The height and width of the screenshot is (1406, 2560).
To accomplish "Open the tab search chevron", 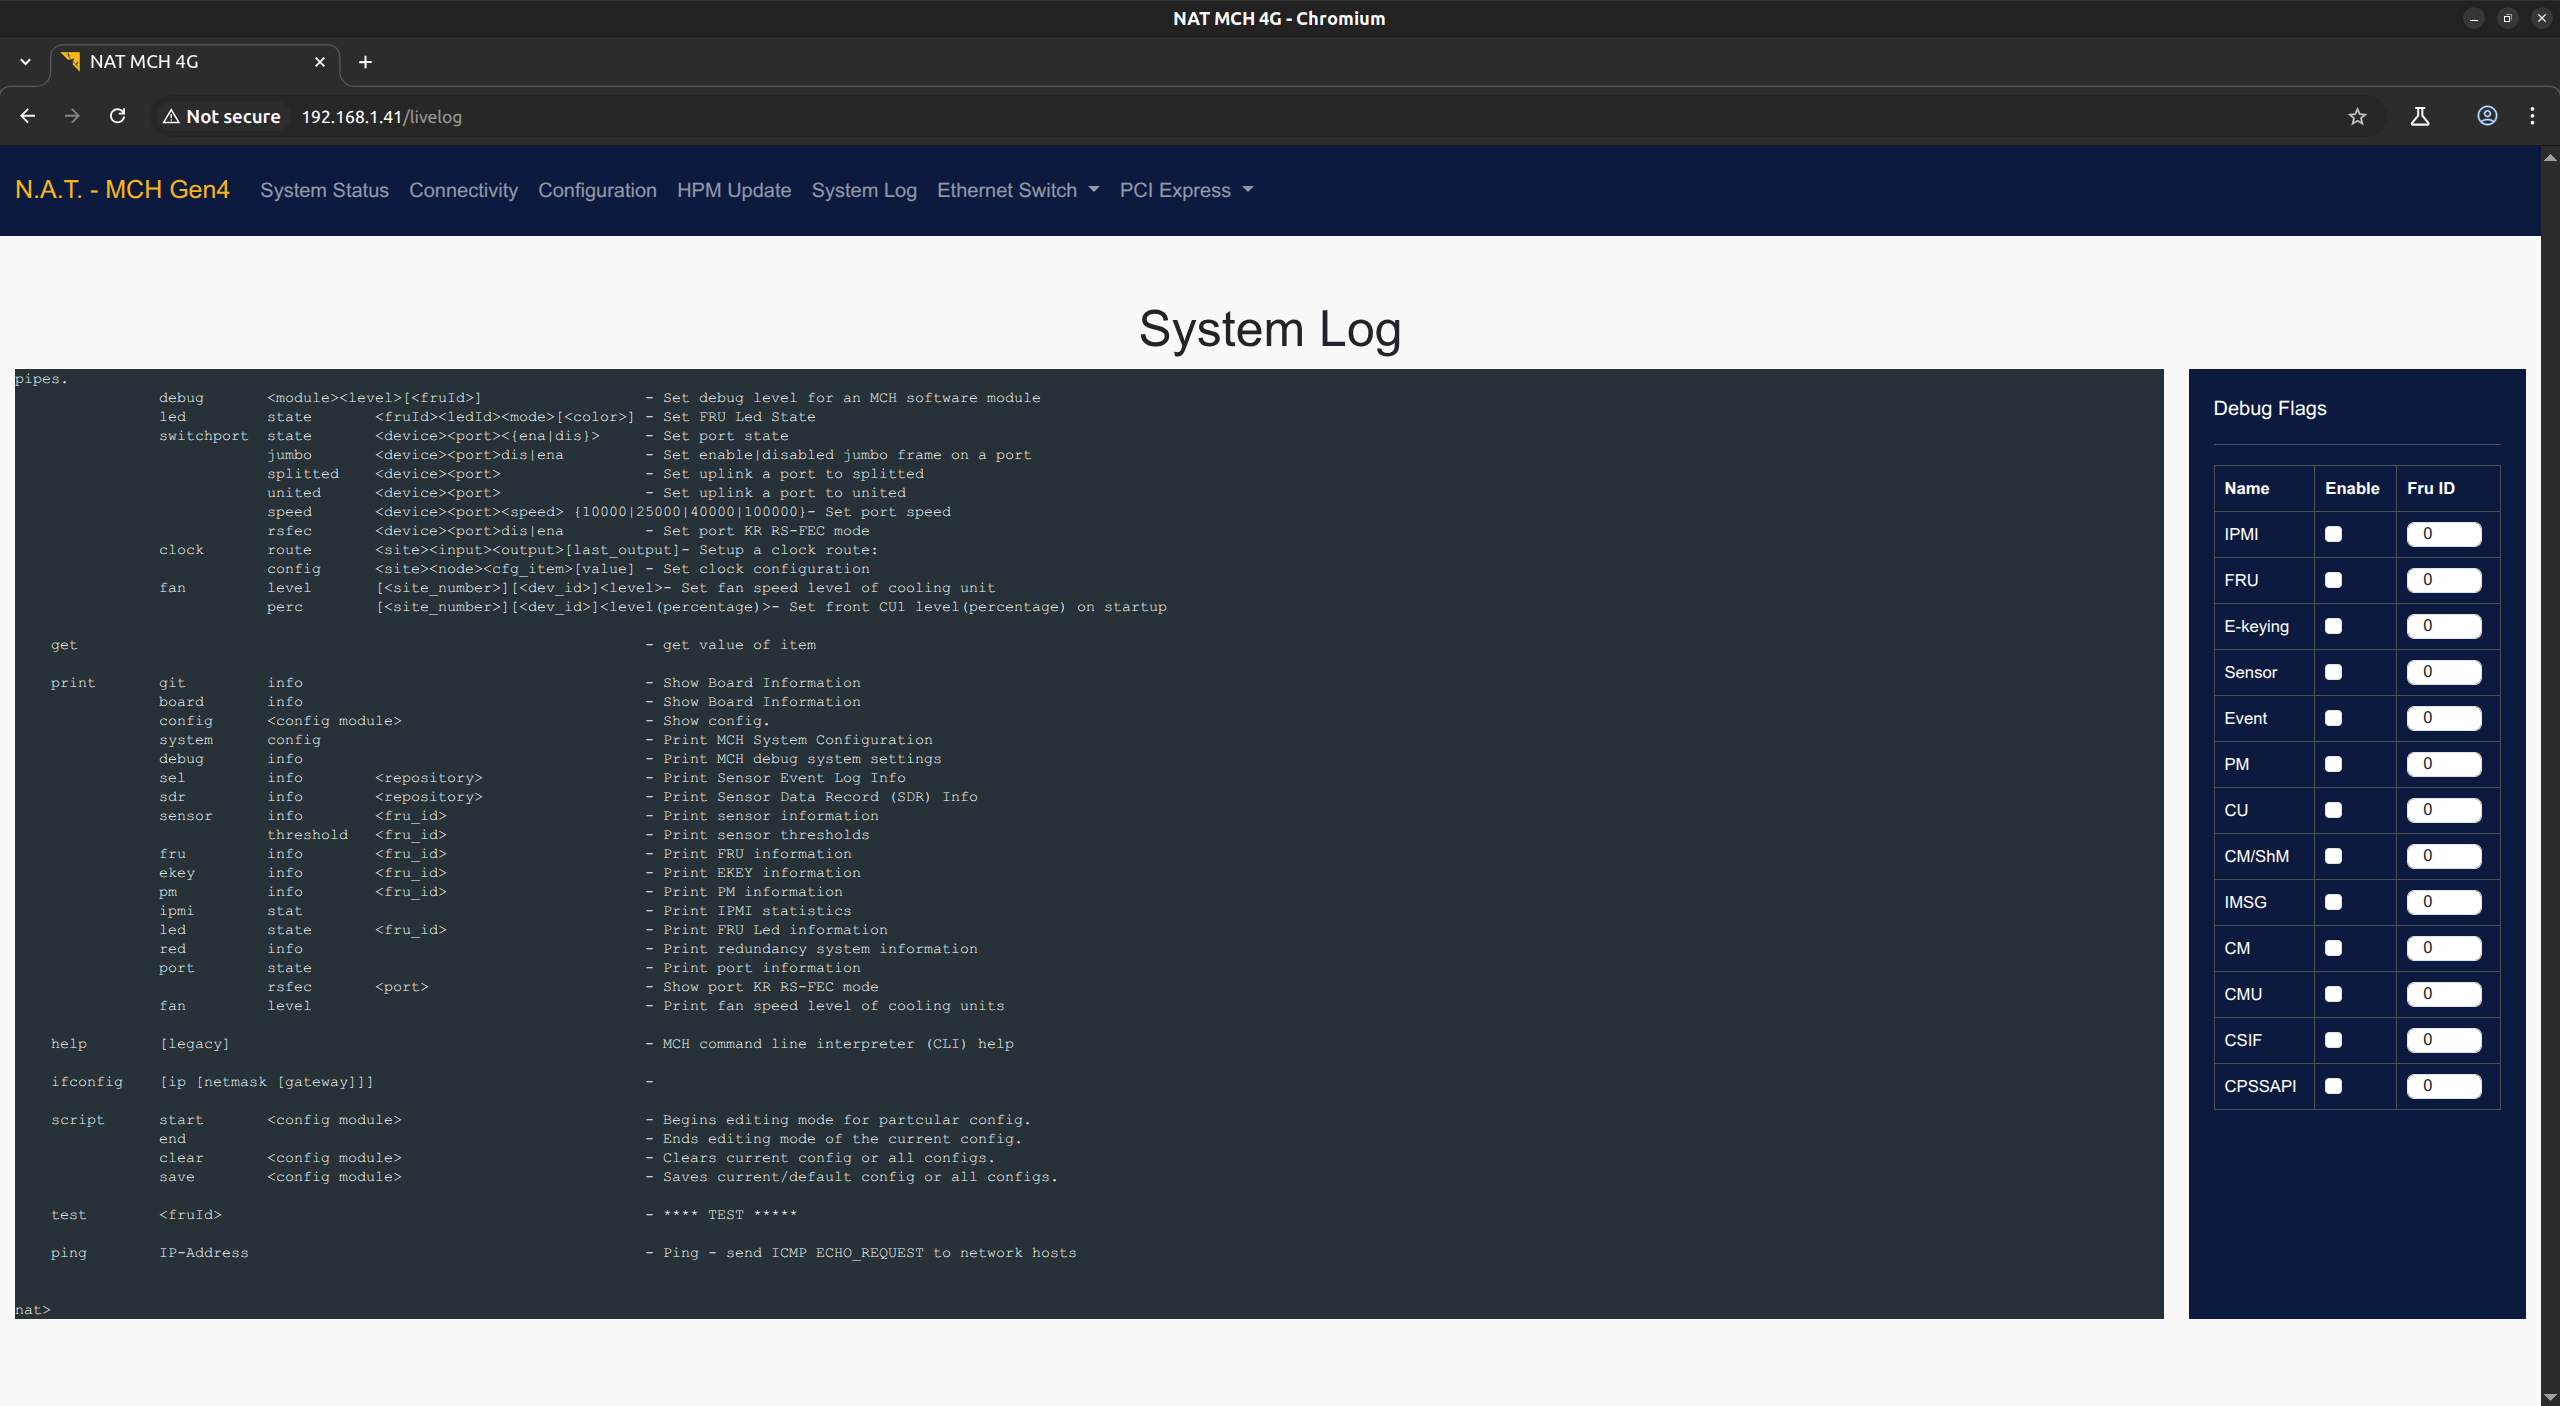I will click(x=25, y=62).
